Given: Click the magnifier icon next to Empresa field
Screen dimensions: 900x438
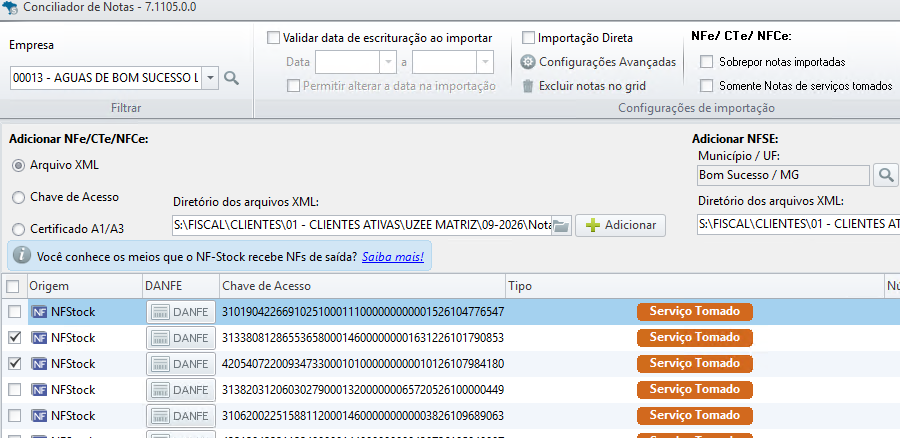Looking at the screenshot, I should pos(231,78).
